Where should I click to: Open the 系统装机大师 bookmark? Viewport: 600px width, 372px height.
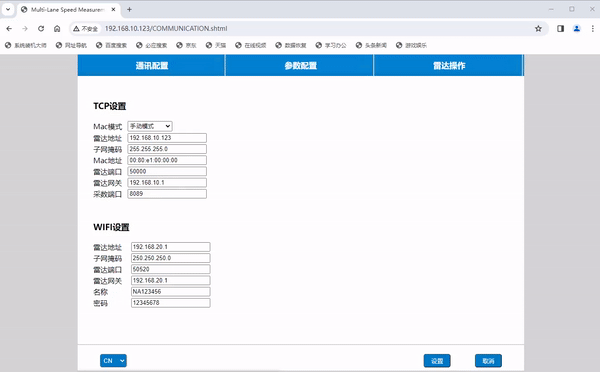tap(26, 45)
